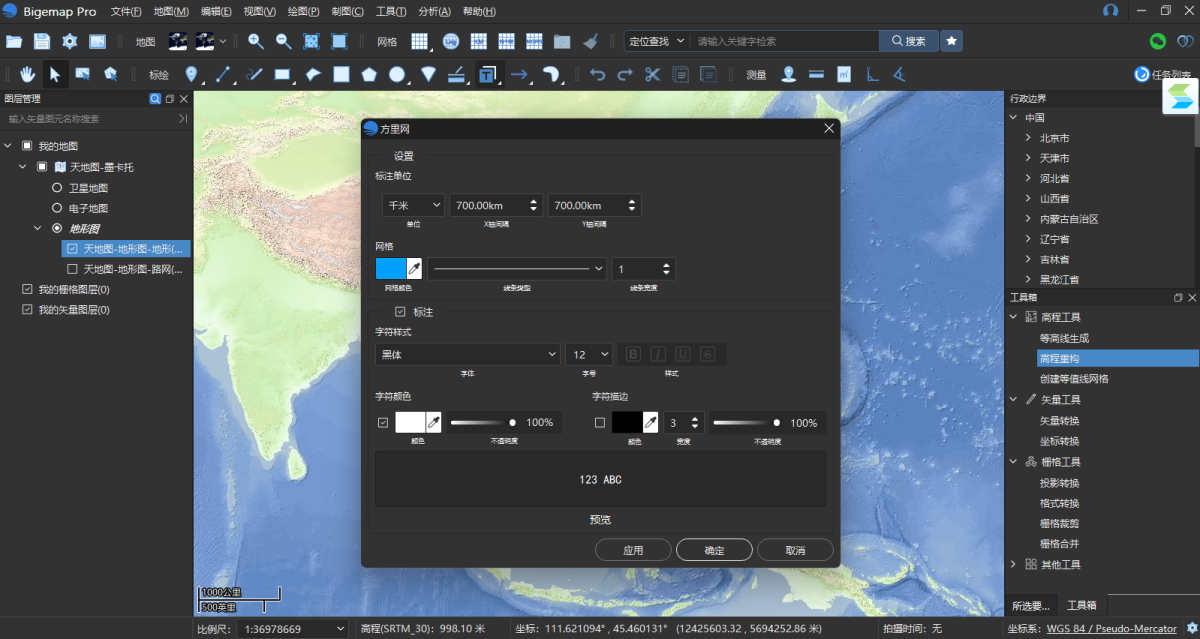
Task: Select the pentagon polygon drawing tool
Action: click(369, 74)
